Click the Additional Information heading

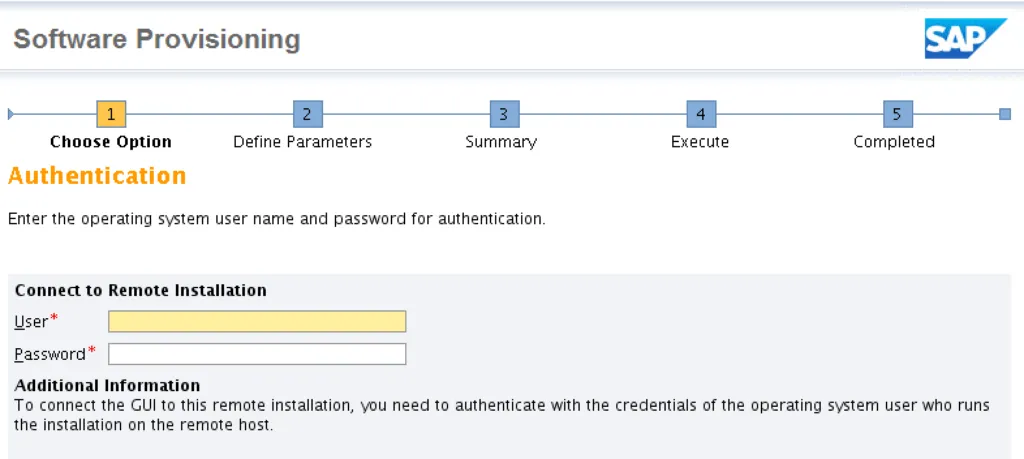[x=107, y=385]
